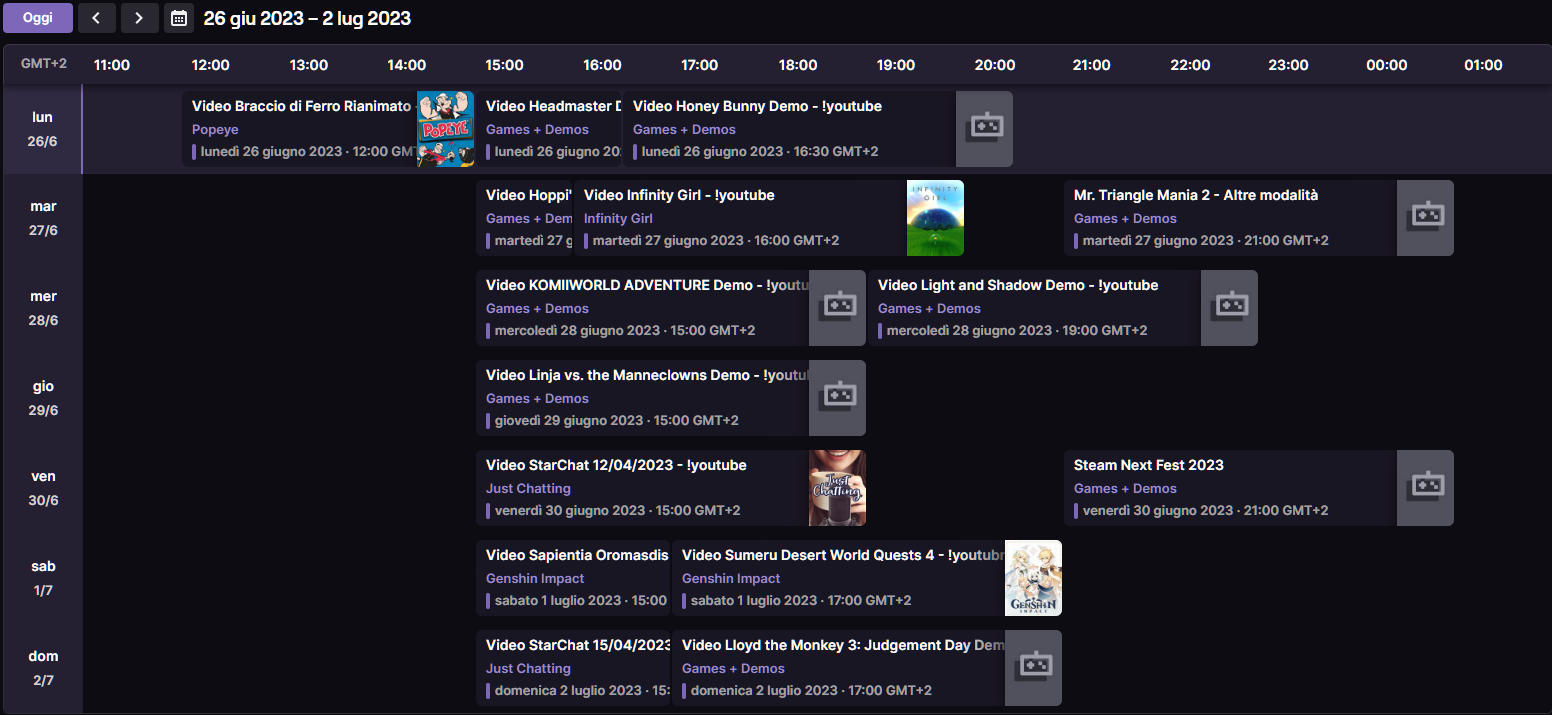Image resolution: width=1552 pixels, height=715 pixels.
Task: Open Video Sumeru Desert World Quests 4 event
Action: [x=840, y=555]
